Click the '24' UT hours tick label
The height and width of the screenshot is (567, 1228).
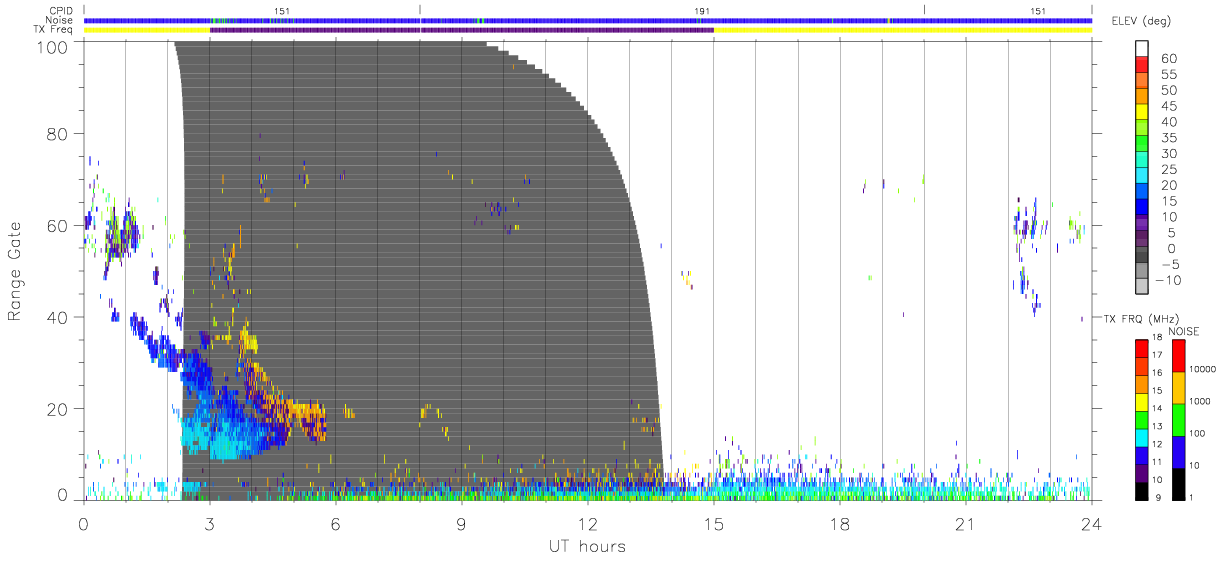tap(1091, 523)
